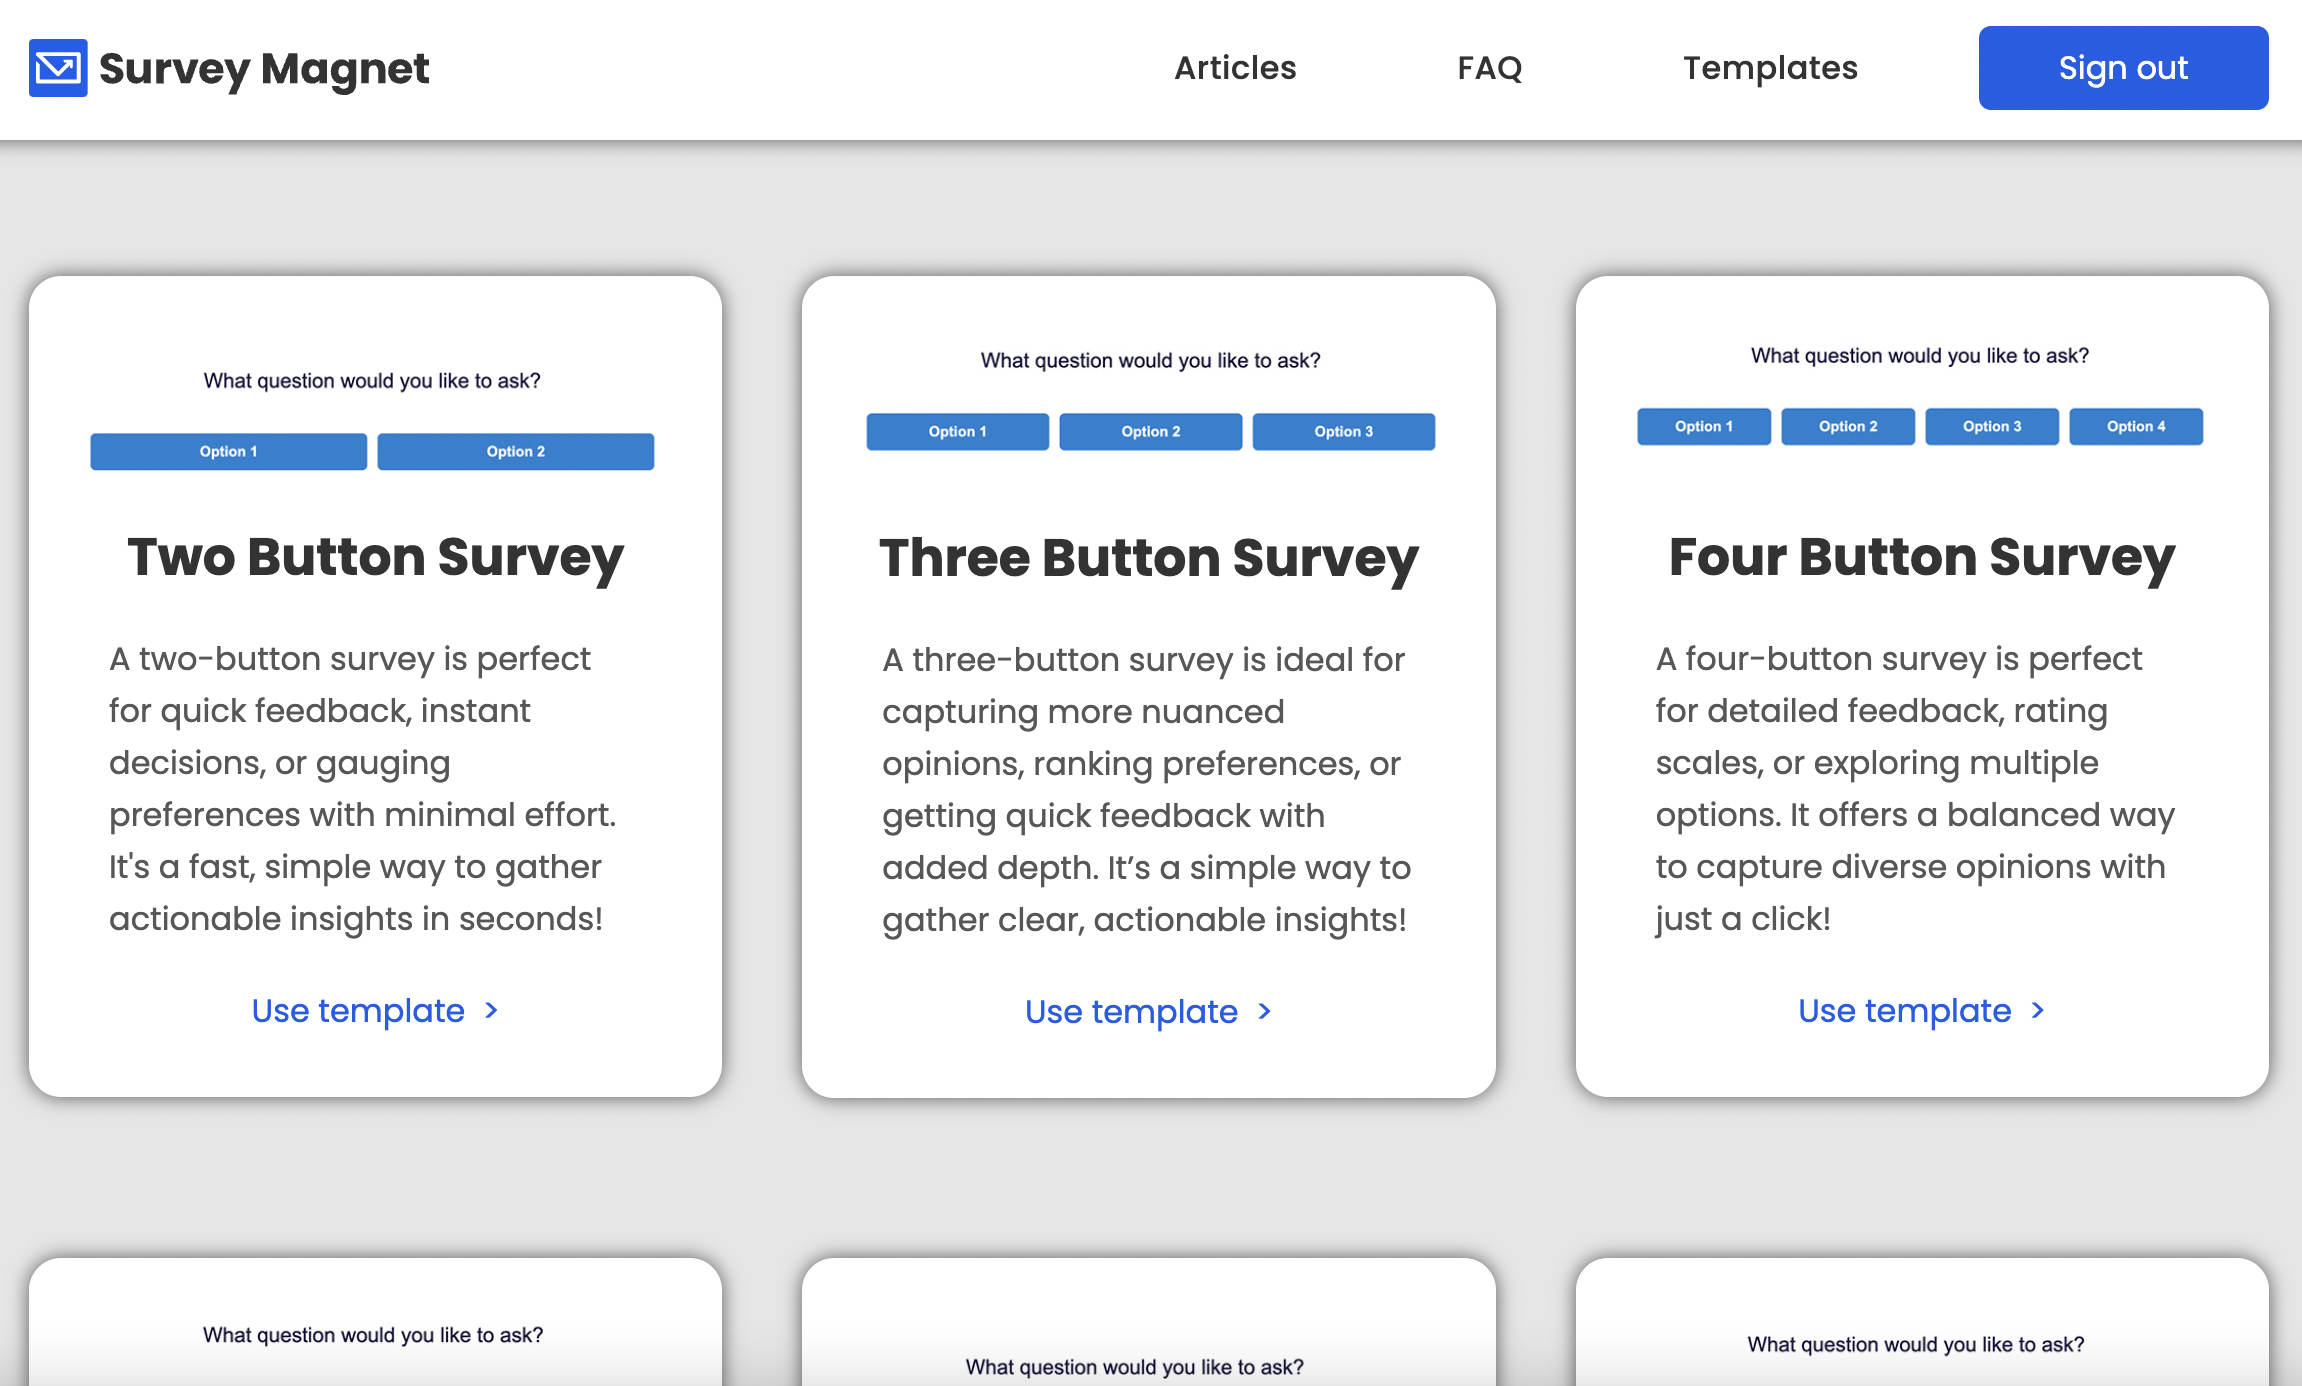Click Option 1 in the Three Button Survey preview
2302x1386 pixels.
click(957, 431)
